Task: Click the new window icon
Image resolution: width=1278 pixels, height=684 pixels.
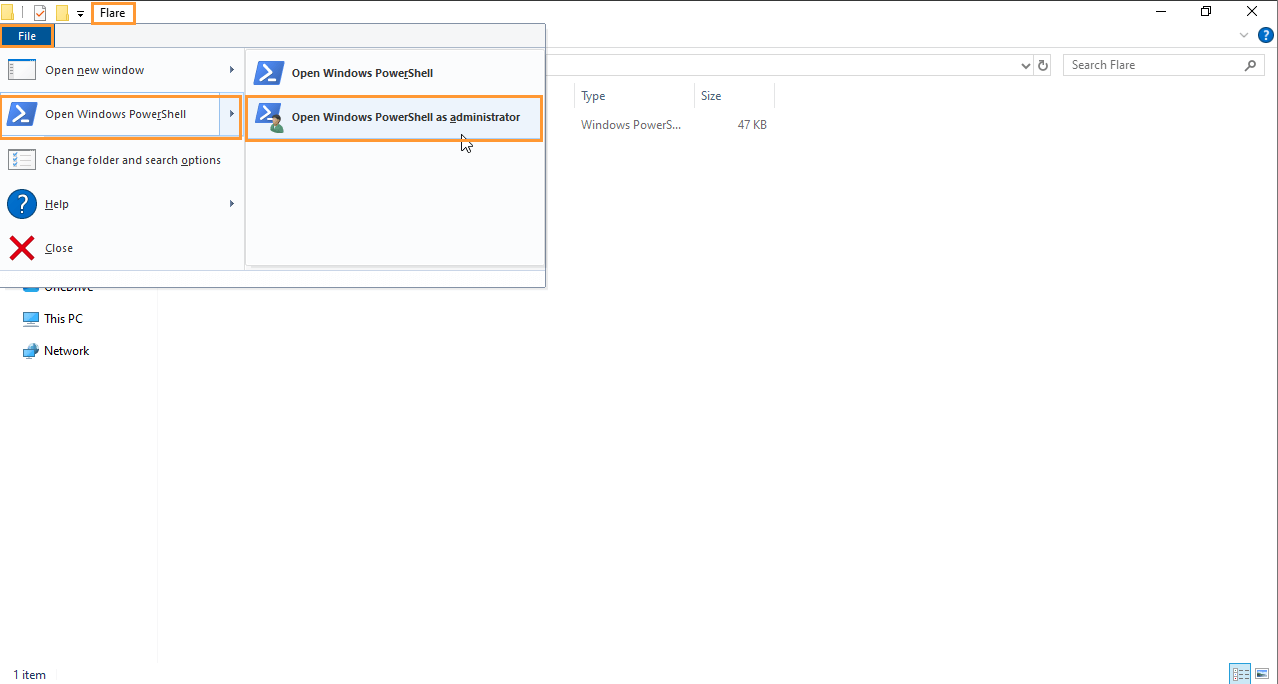Action: [x=22, y=70]
